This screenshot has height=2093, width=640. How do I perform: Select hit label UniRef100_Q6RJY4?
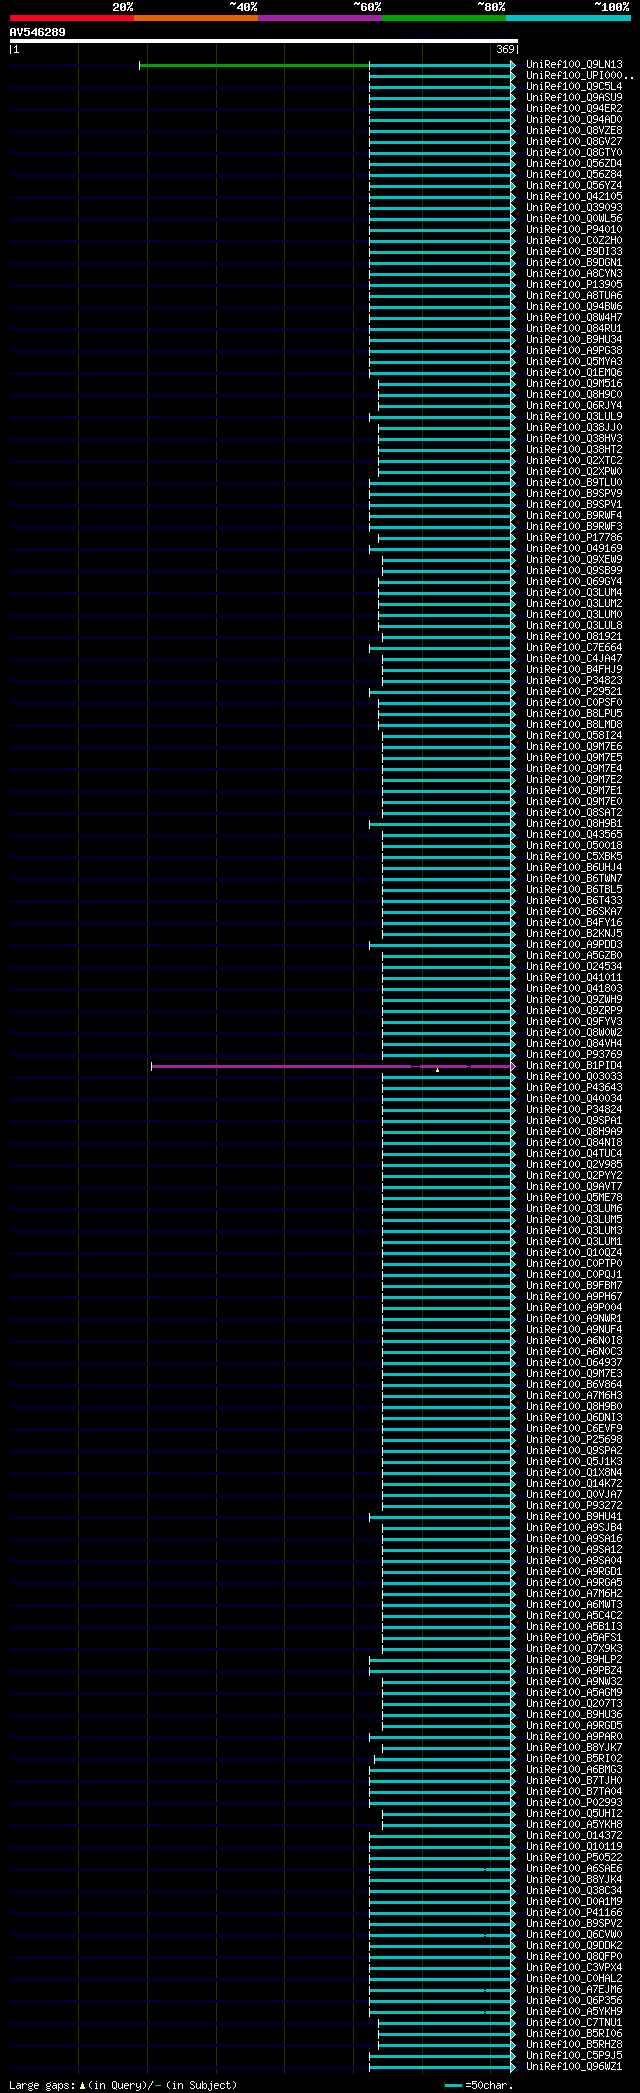(574, 406)
